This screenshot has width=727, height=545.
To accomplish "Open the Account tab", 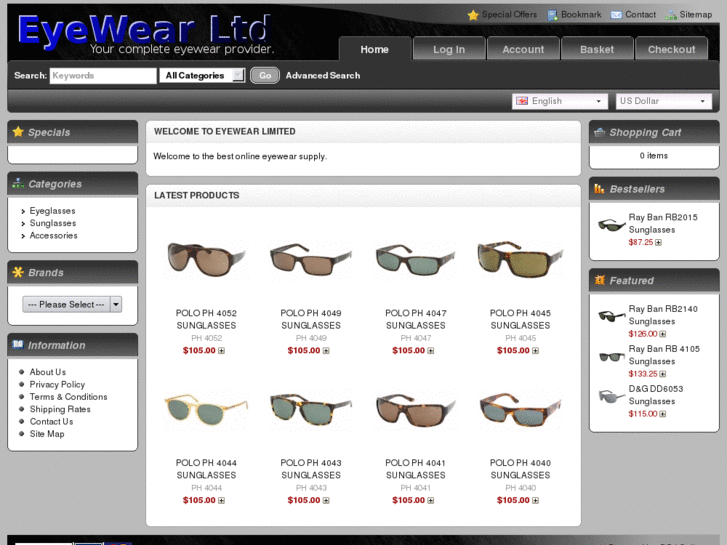I will [523, 49].
